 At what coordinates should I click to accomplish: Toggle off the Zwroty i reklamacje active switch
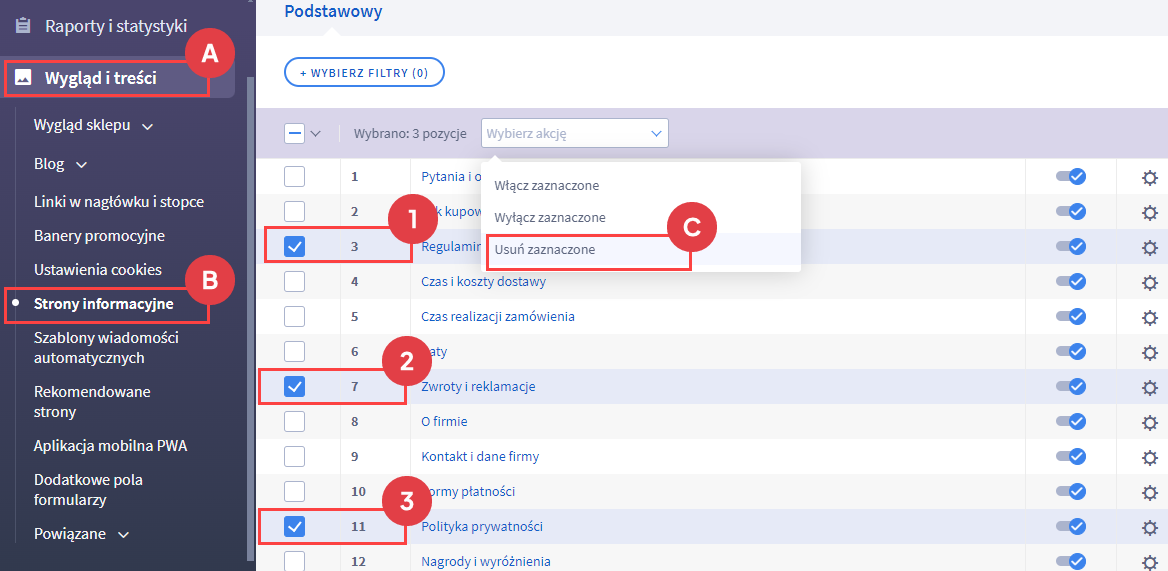point(1071,387)
